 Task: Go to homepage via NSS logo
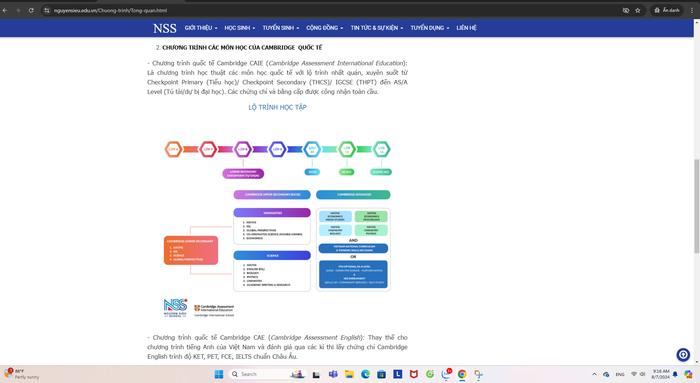(x=165, y=28)
